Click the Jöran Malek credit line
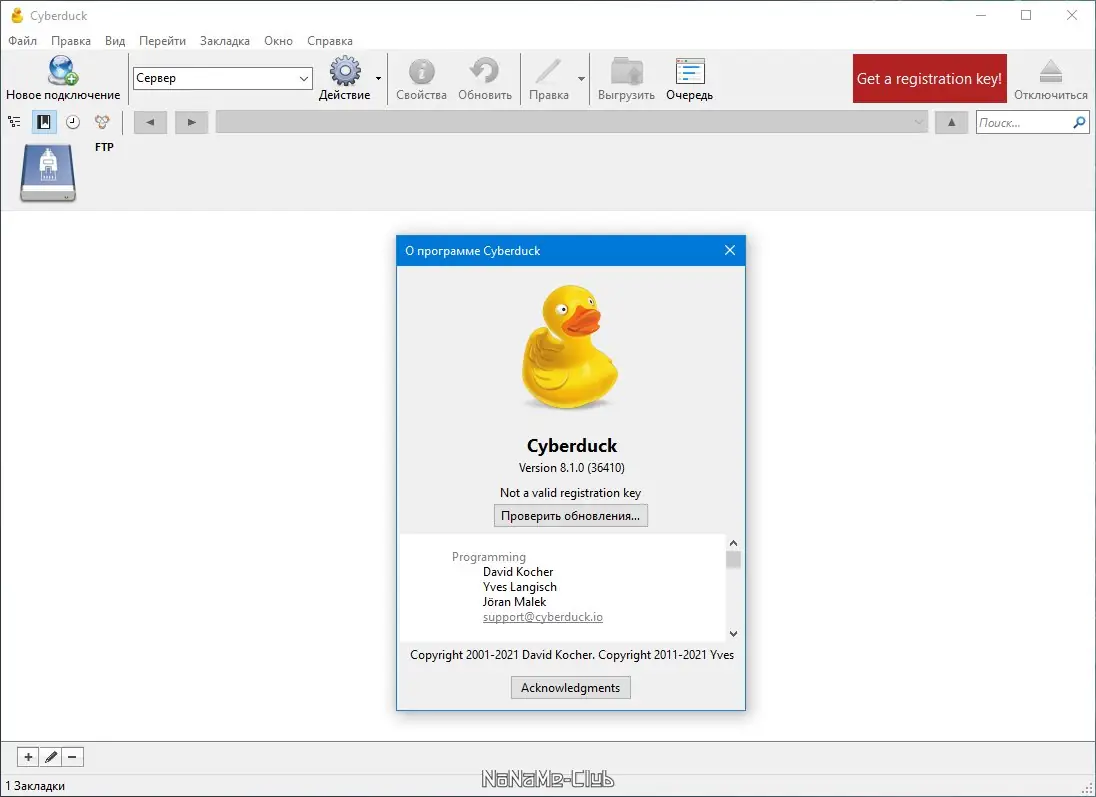 click(x=514, y=602)
